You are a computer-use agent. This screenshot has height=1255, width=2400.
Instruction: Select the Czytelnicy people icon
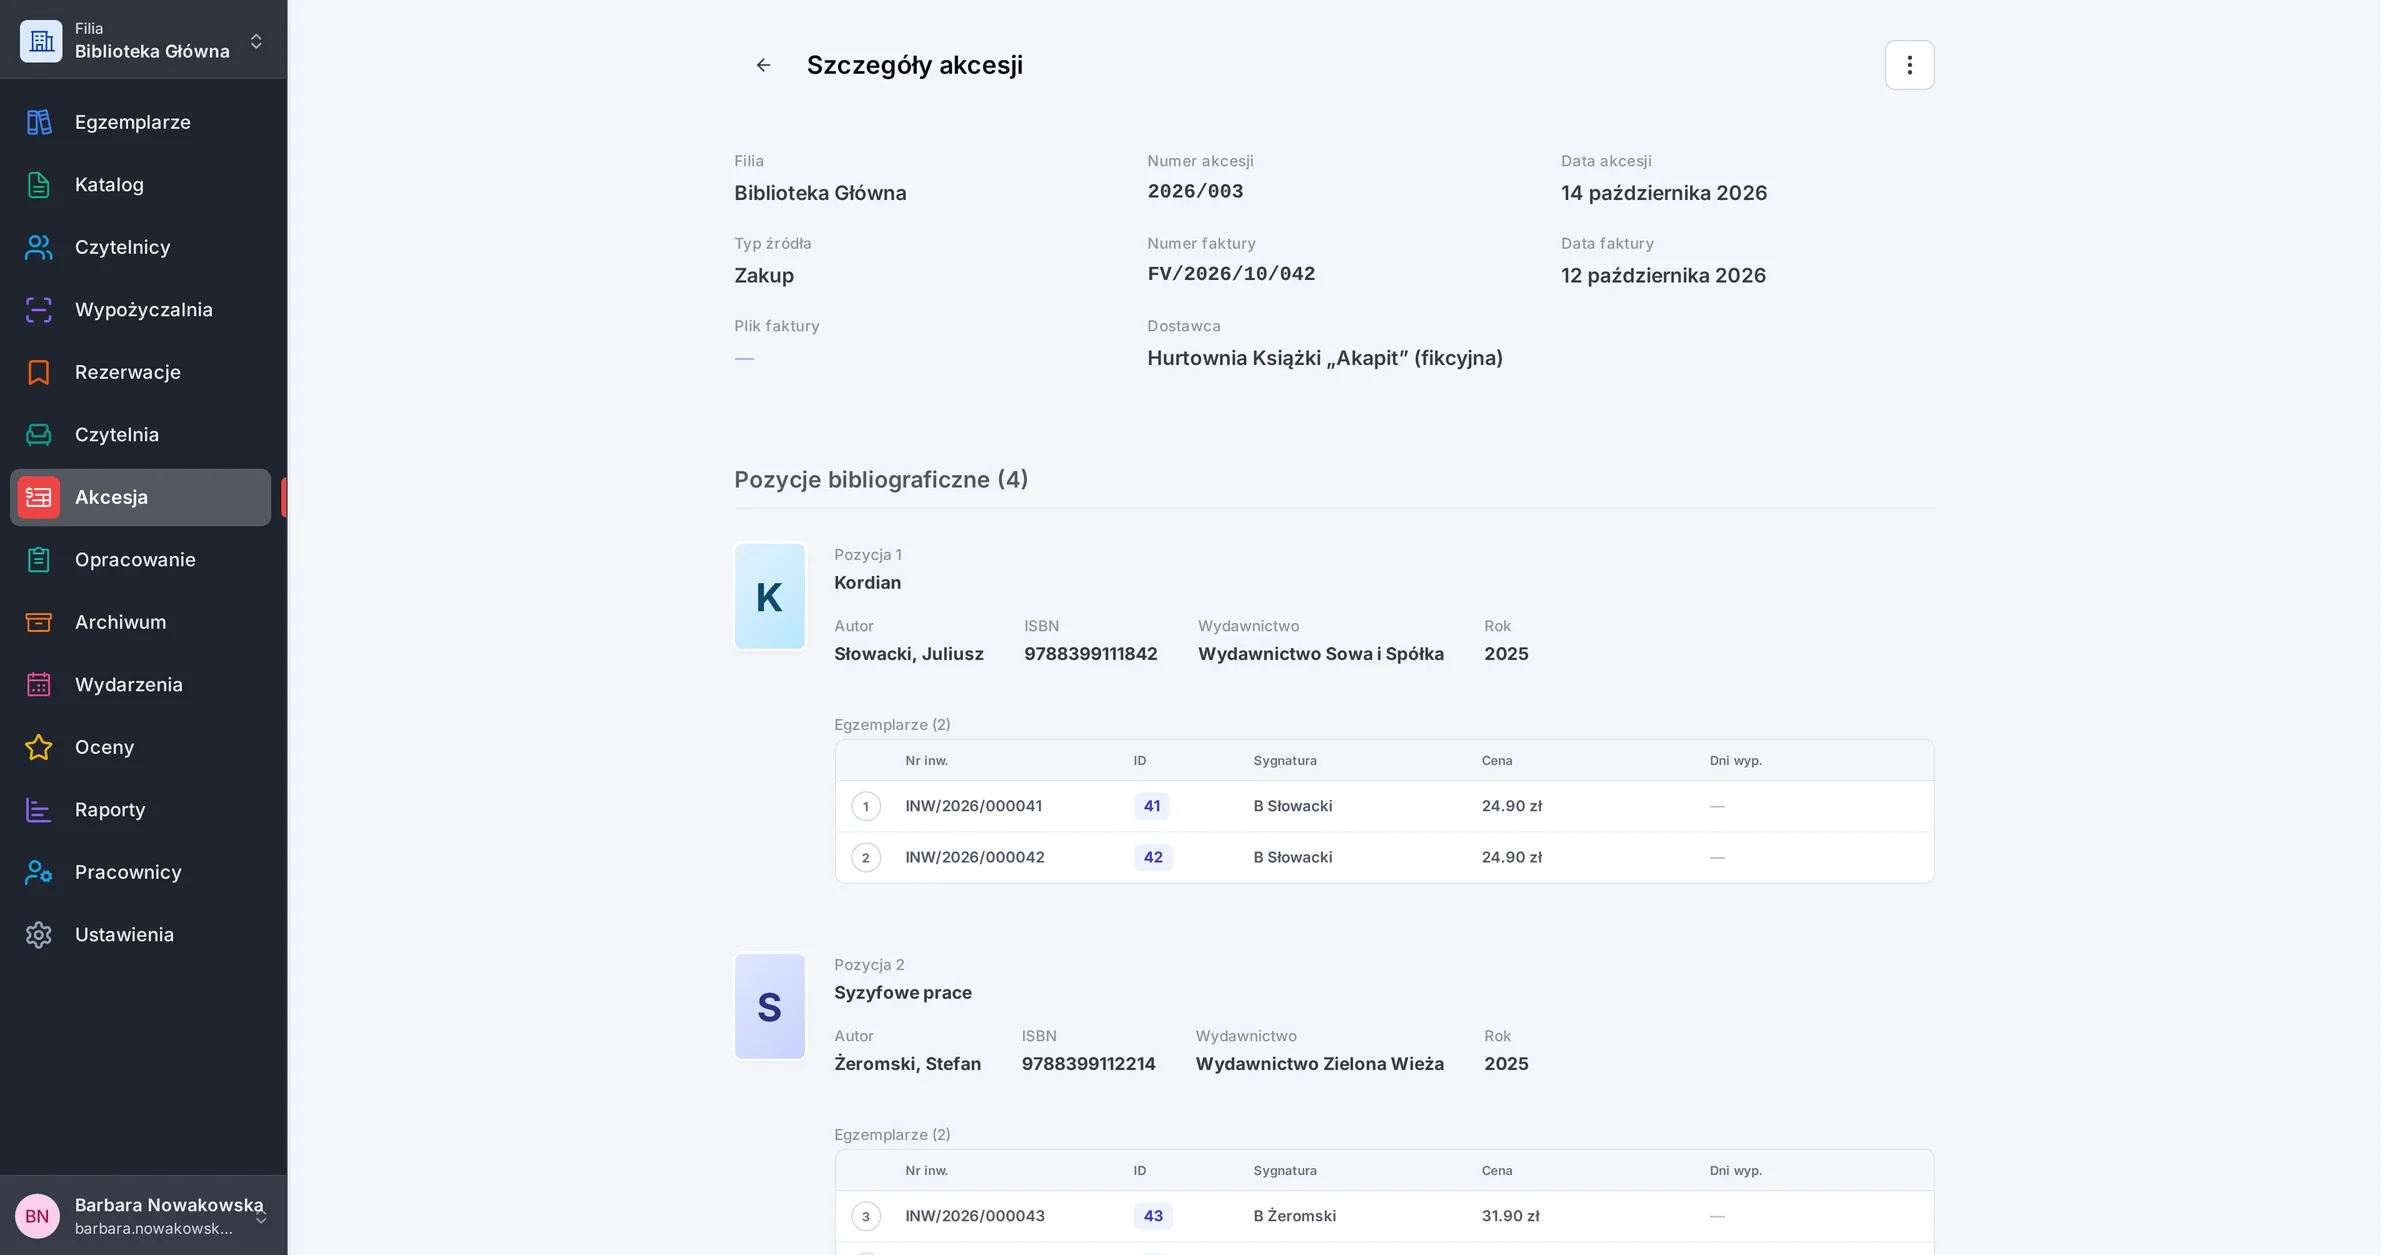[39, 247]
